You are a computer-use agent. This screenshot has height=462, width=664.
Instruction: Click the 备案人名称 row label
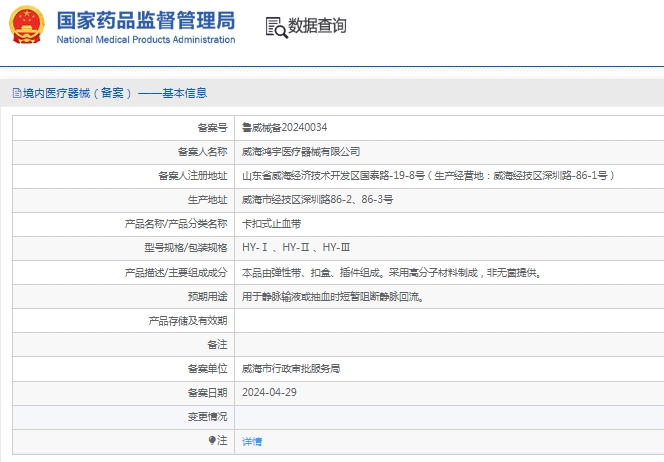click(x=202, y=151)
